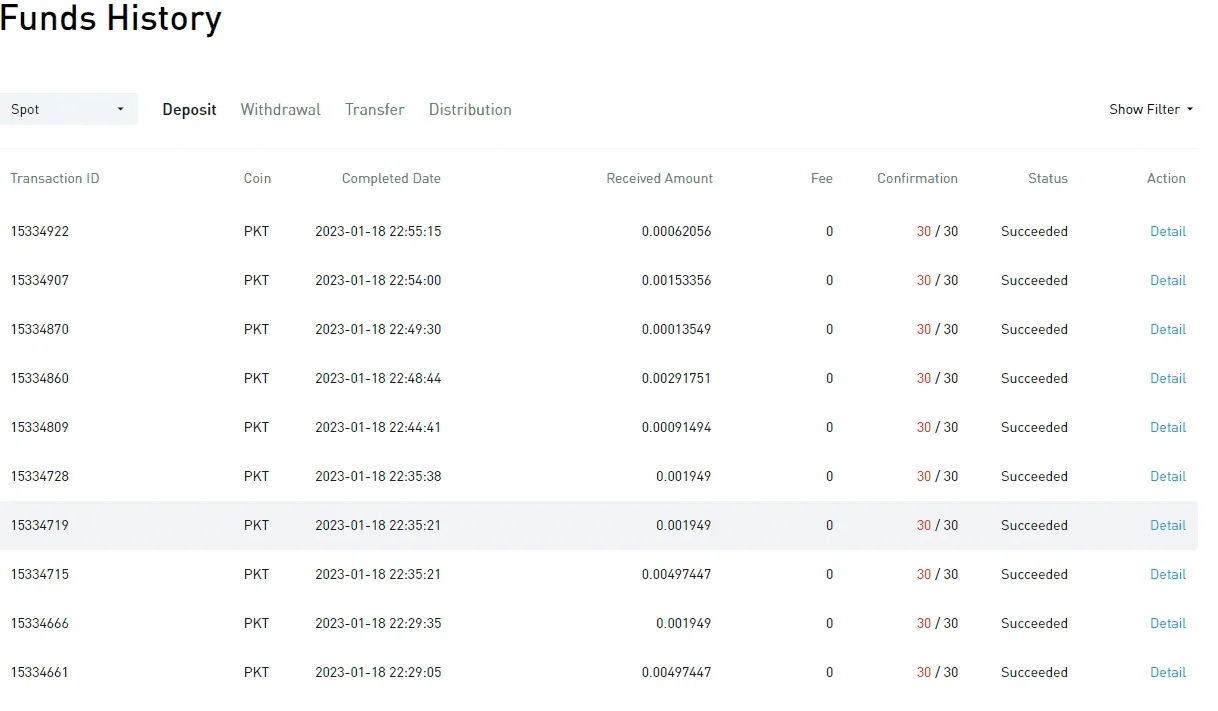Click the Status column header
The image size is (1218, 711).
[1048, 178]
